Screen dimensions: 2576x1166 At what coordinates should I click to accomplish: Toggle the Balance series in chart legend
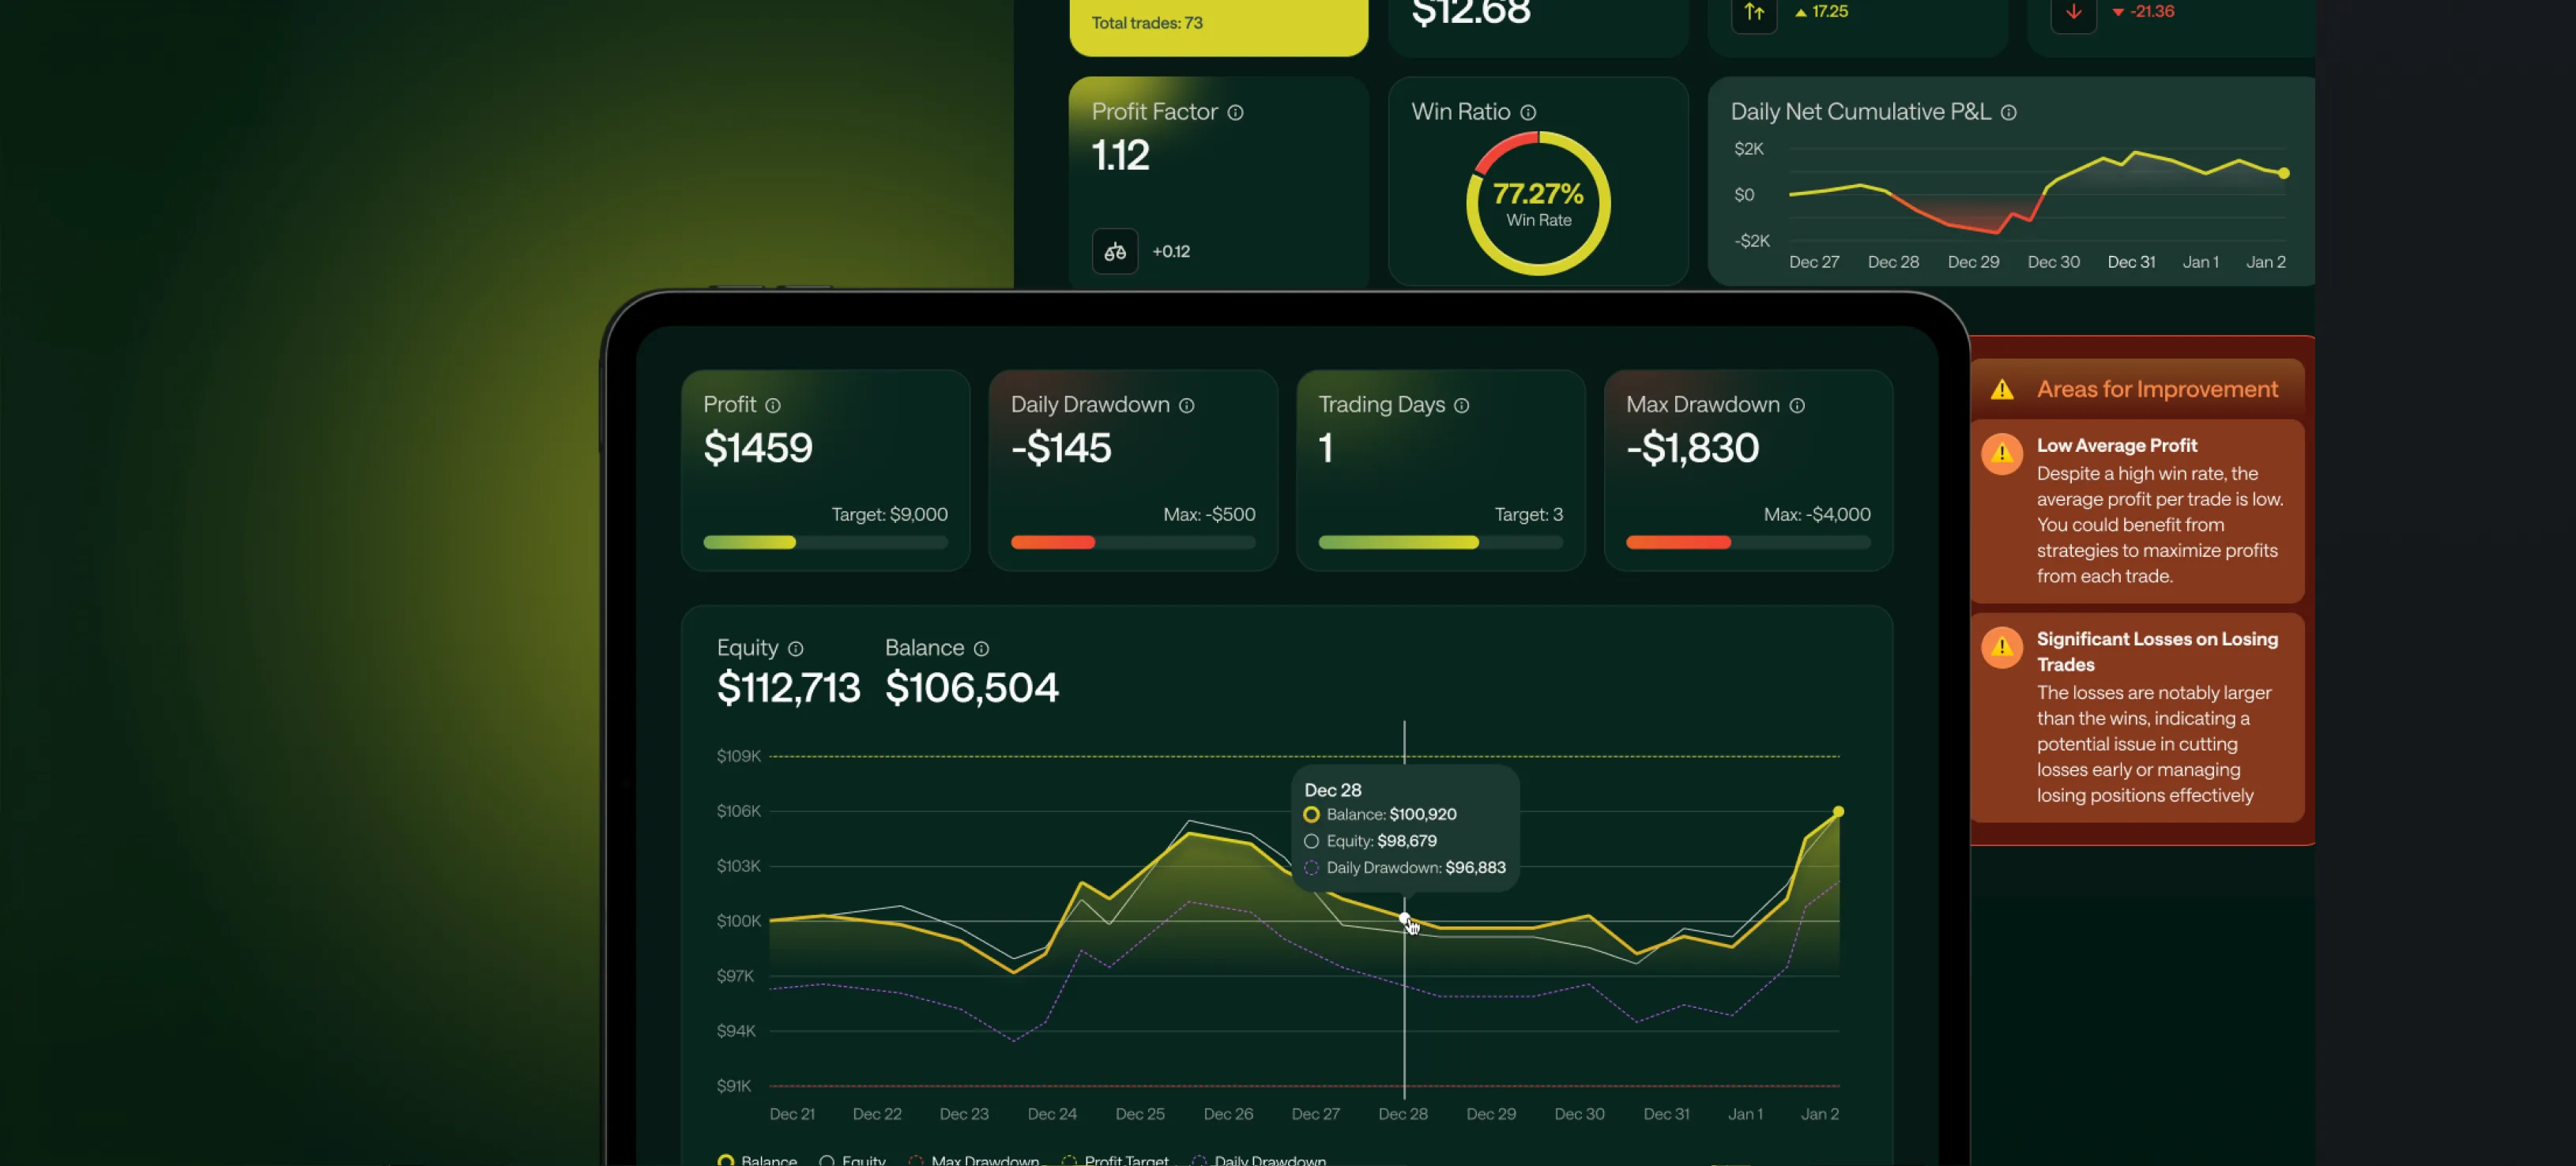(757, 1160)
